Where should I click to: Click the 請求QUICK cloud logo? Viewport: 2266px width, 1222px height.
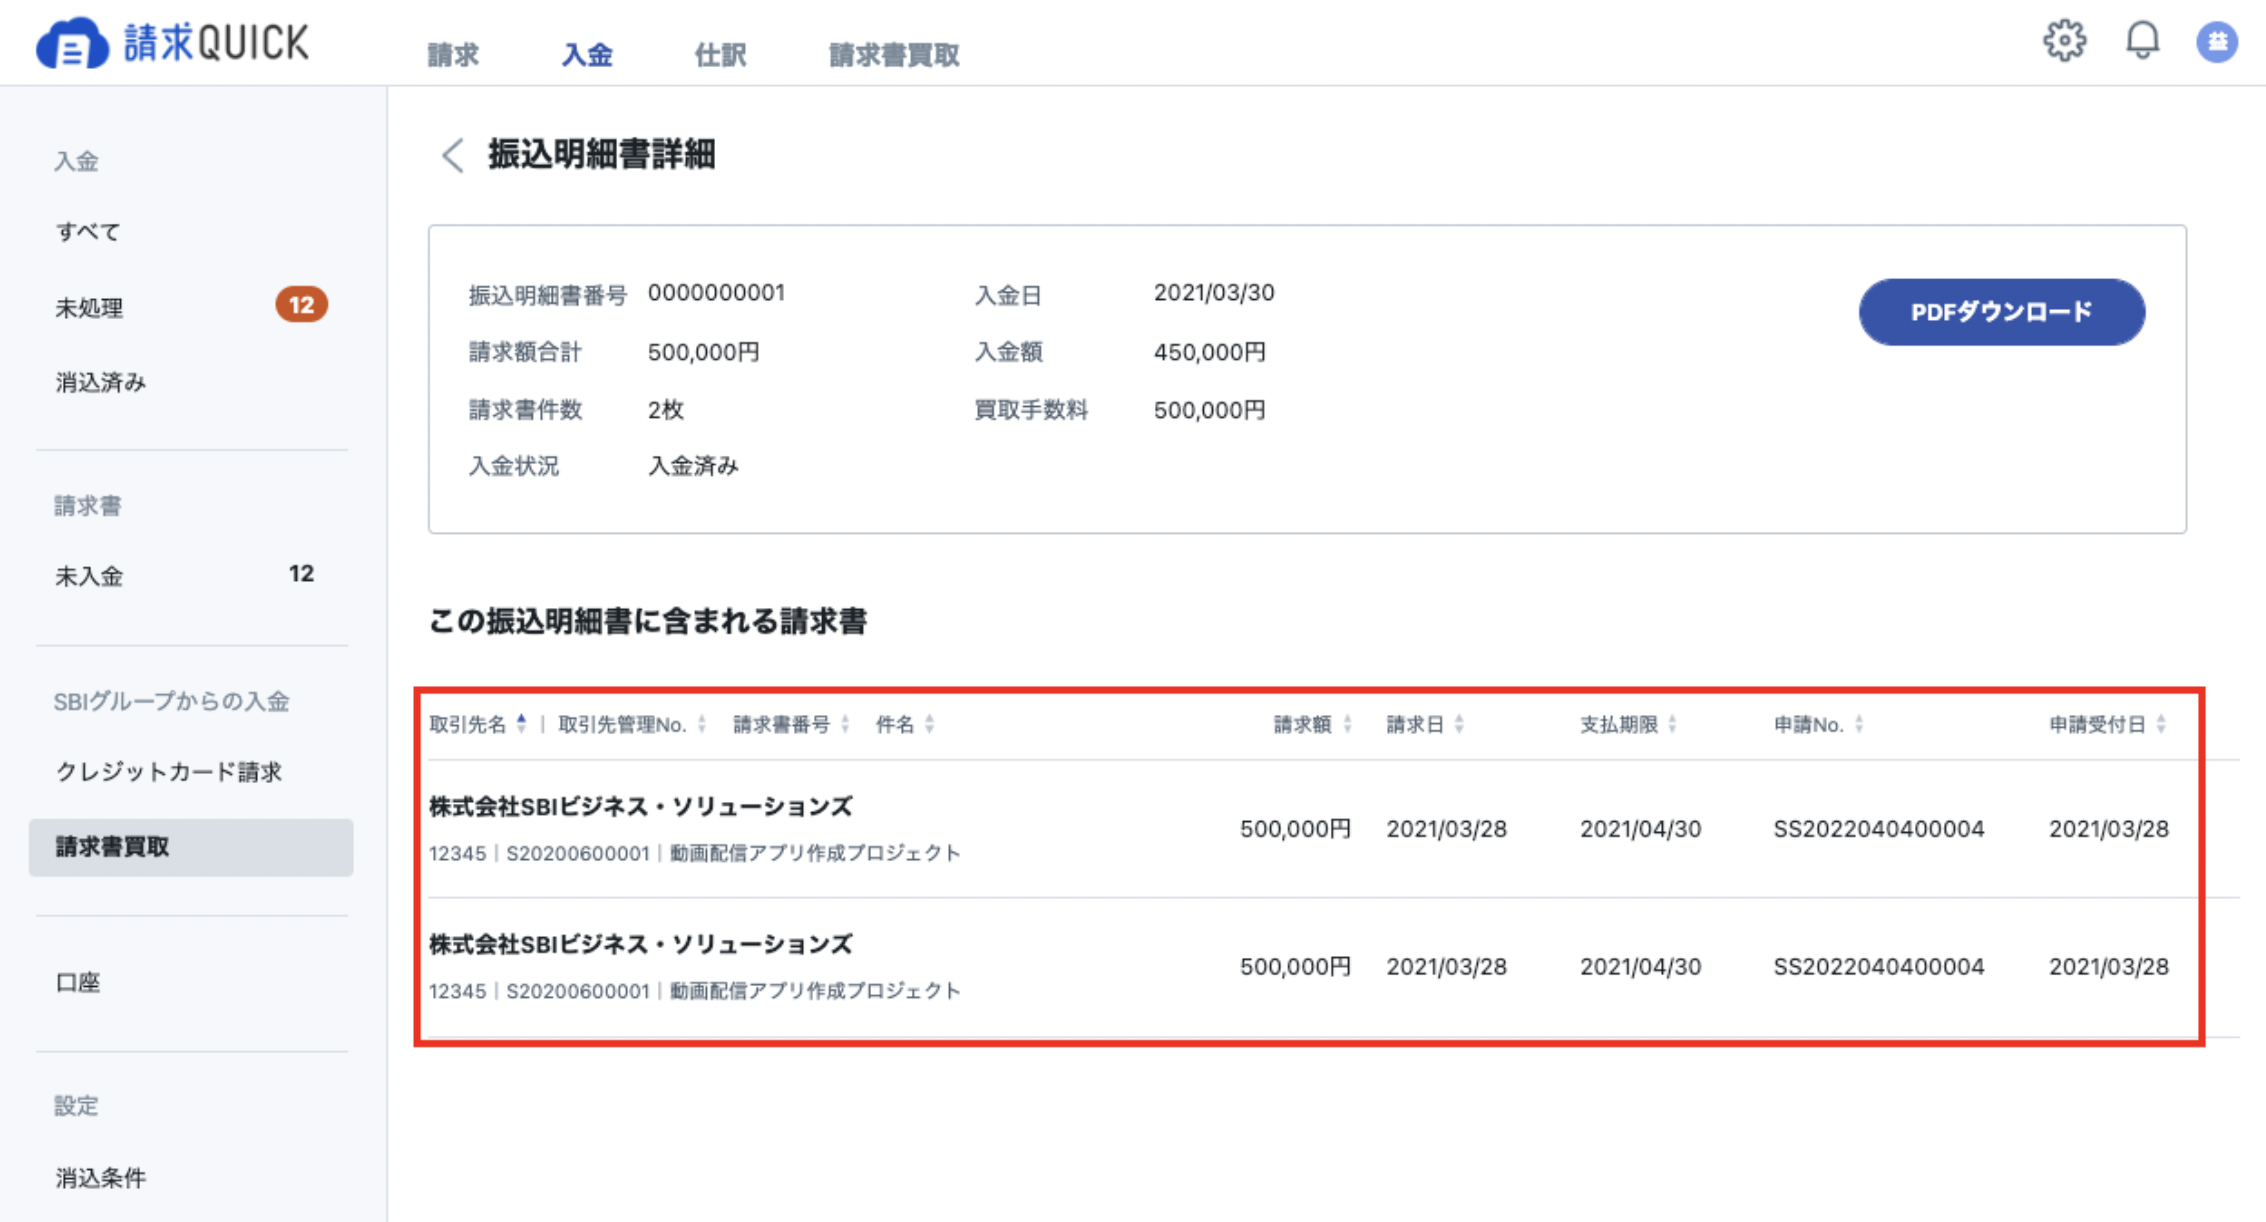[x=172, y=43]
